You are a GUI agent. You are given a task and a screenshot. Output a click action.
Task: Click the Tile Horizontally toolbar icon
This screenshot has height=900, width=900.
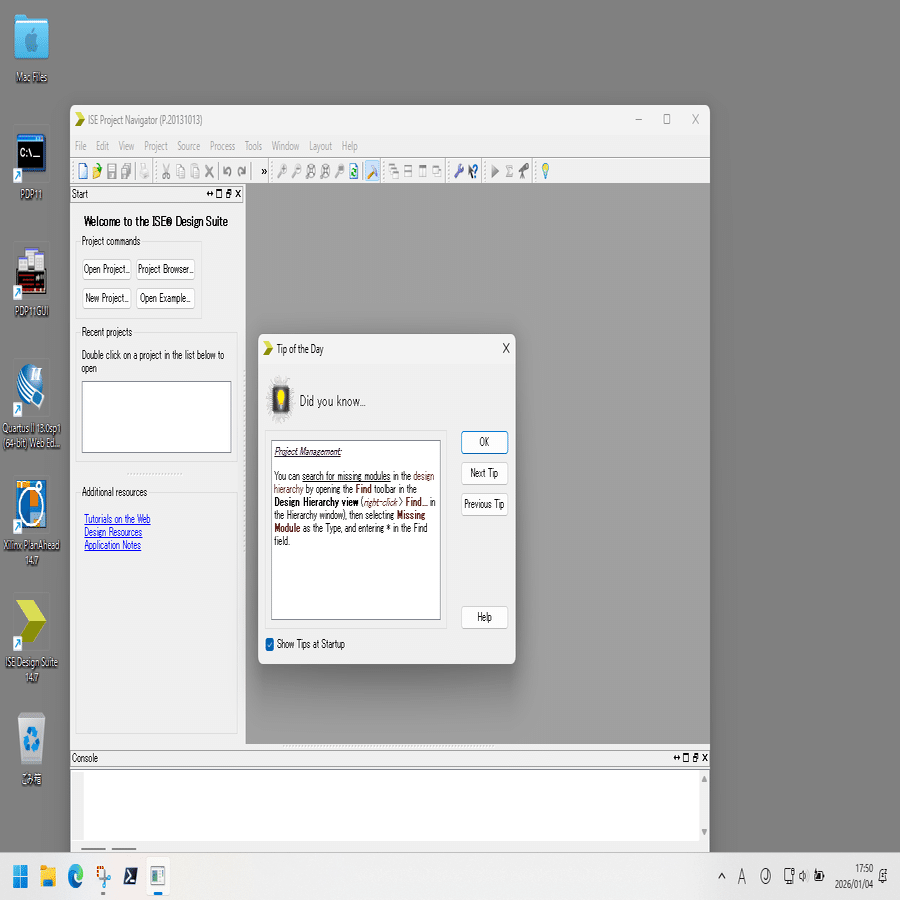[408, 171]
